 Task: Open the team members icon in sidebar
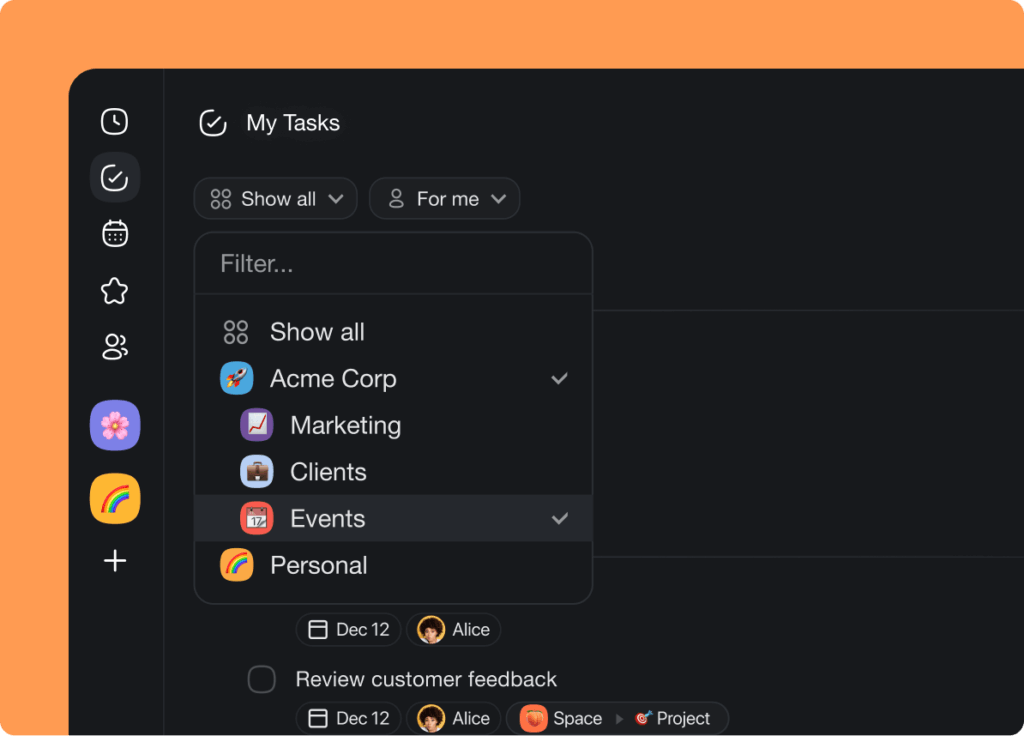click(114, 347)
